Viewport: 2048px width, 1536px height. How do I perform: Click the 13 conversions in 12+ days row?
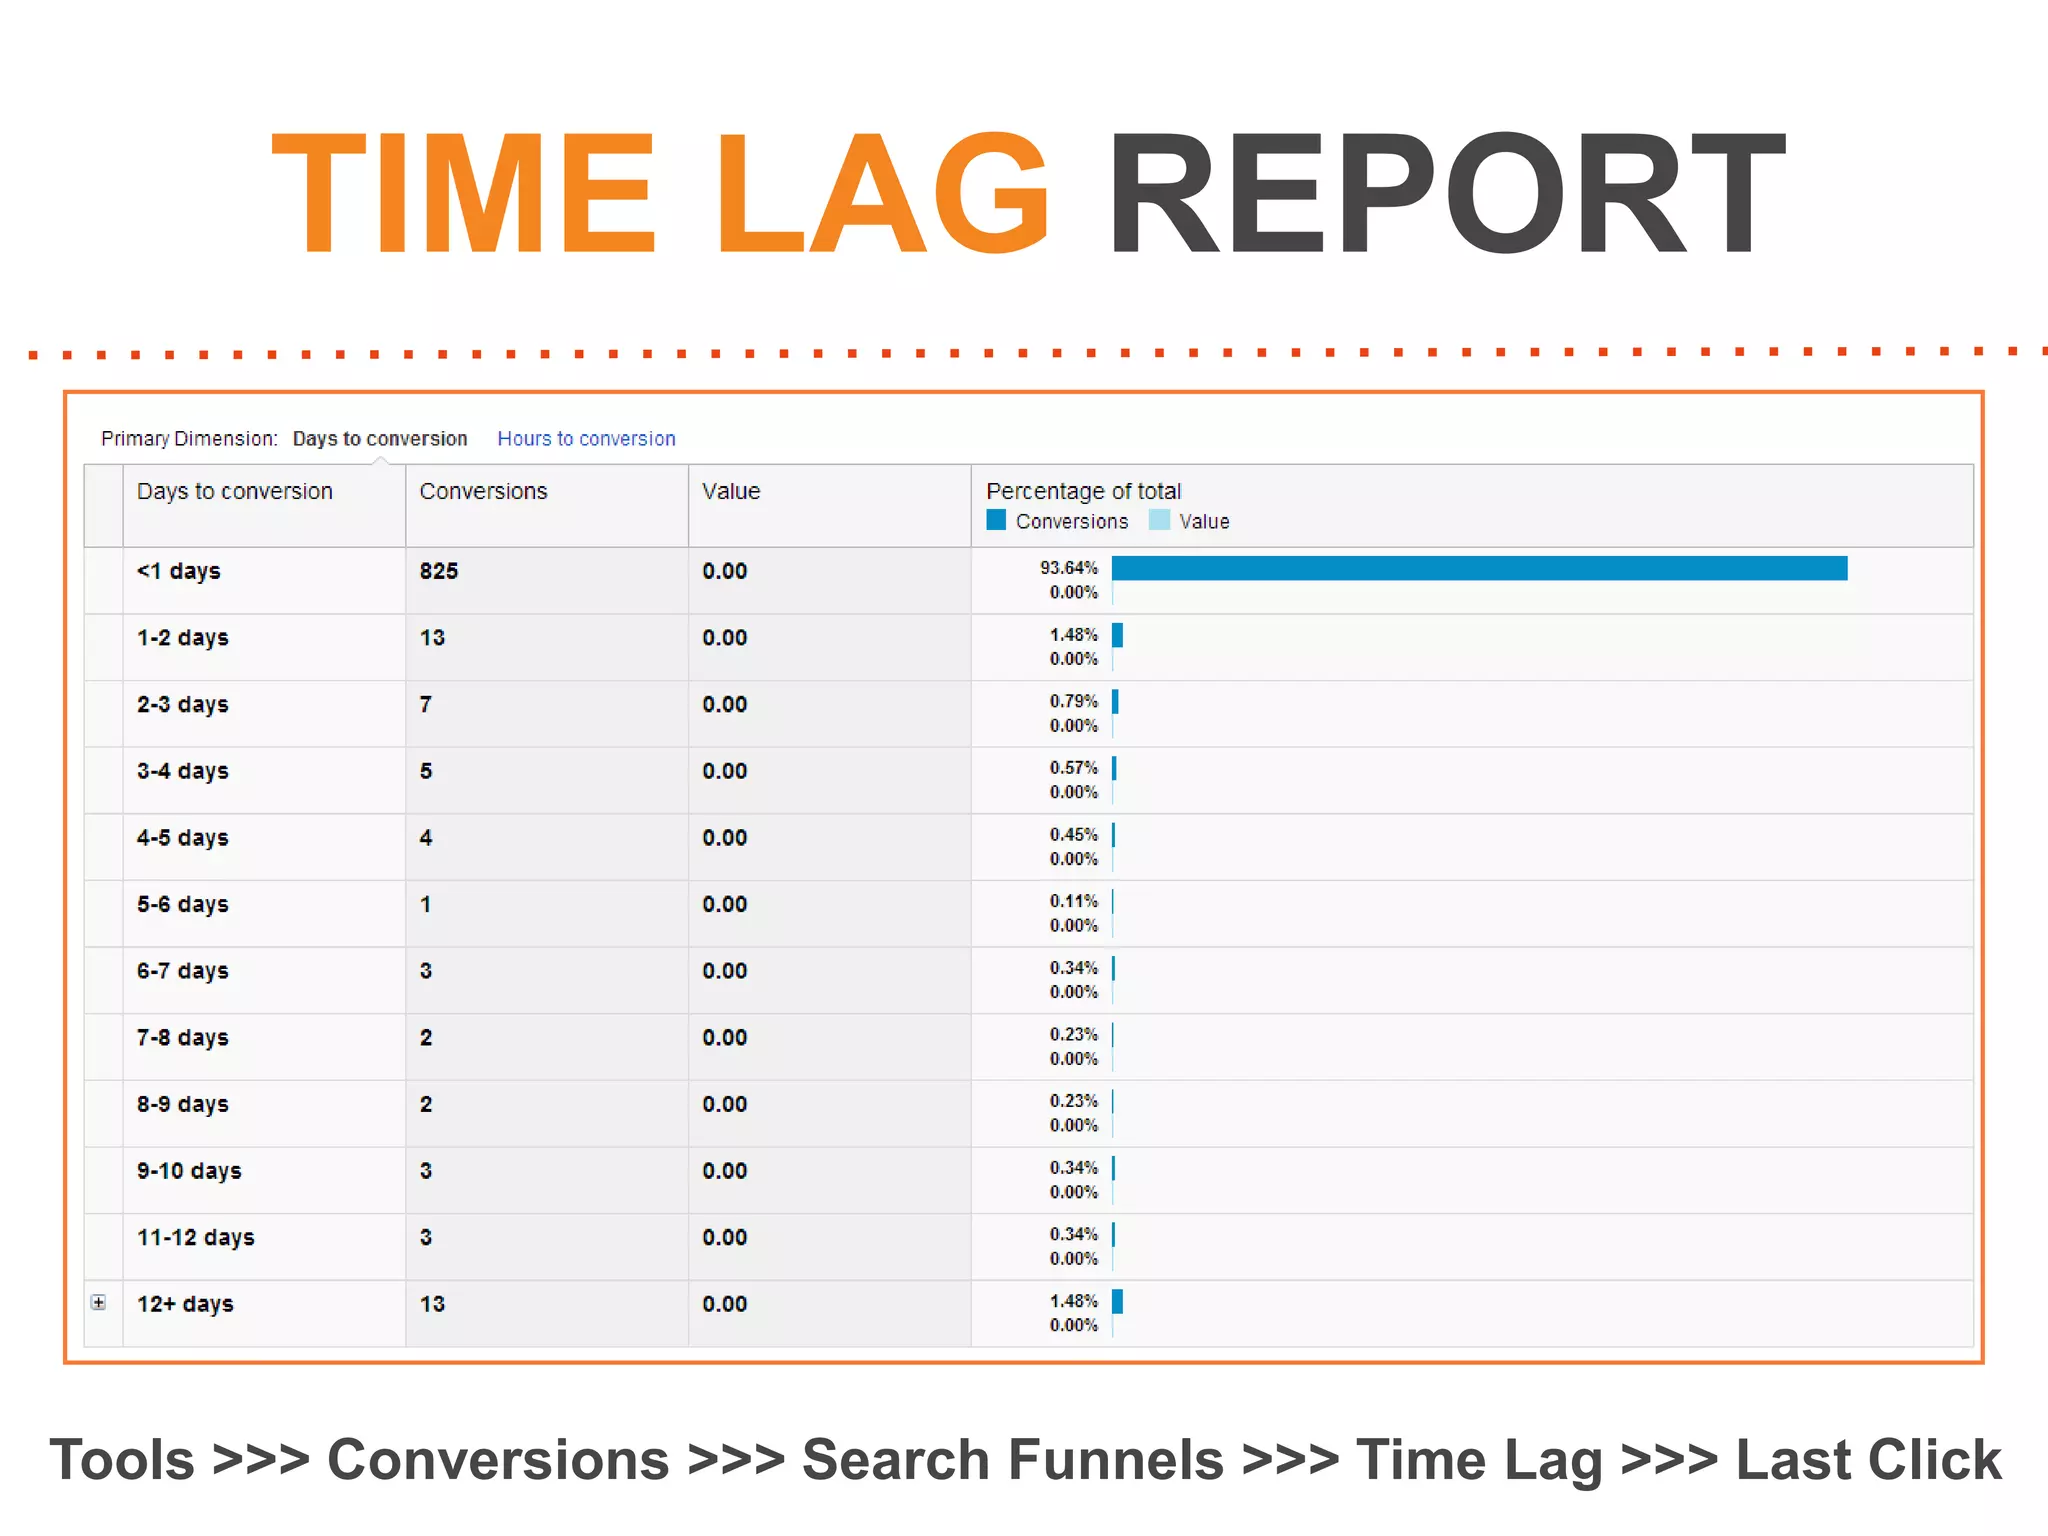tap(432, 1304)
